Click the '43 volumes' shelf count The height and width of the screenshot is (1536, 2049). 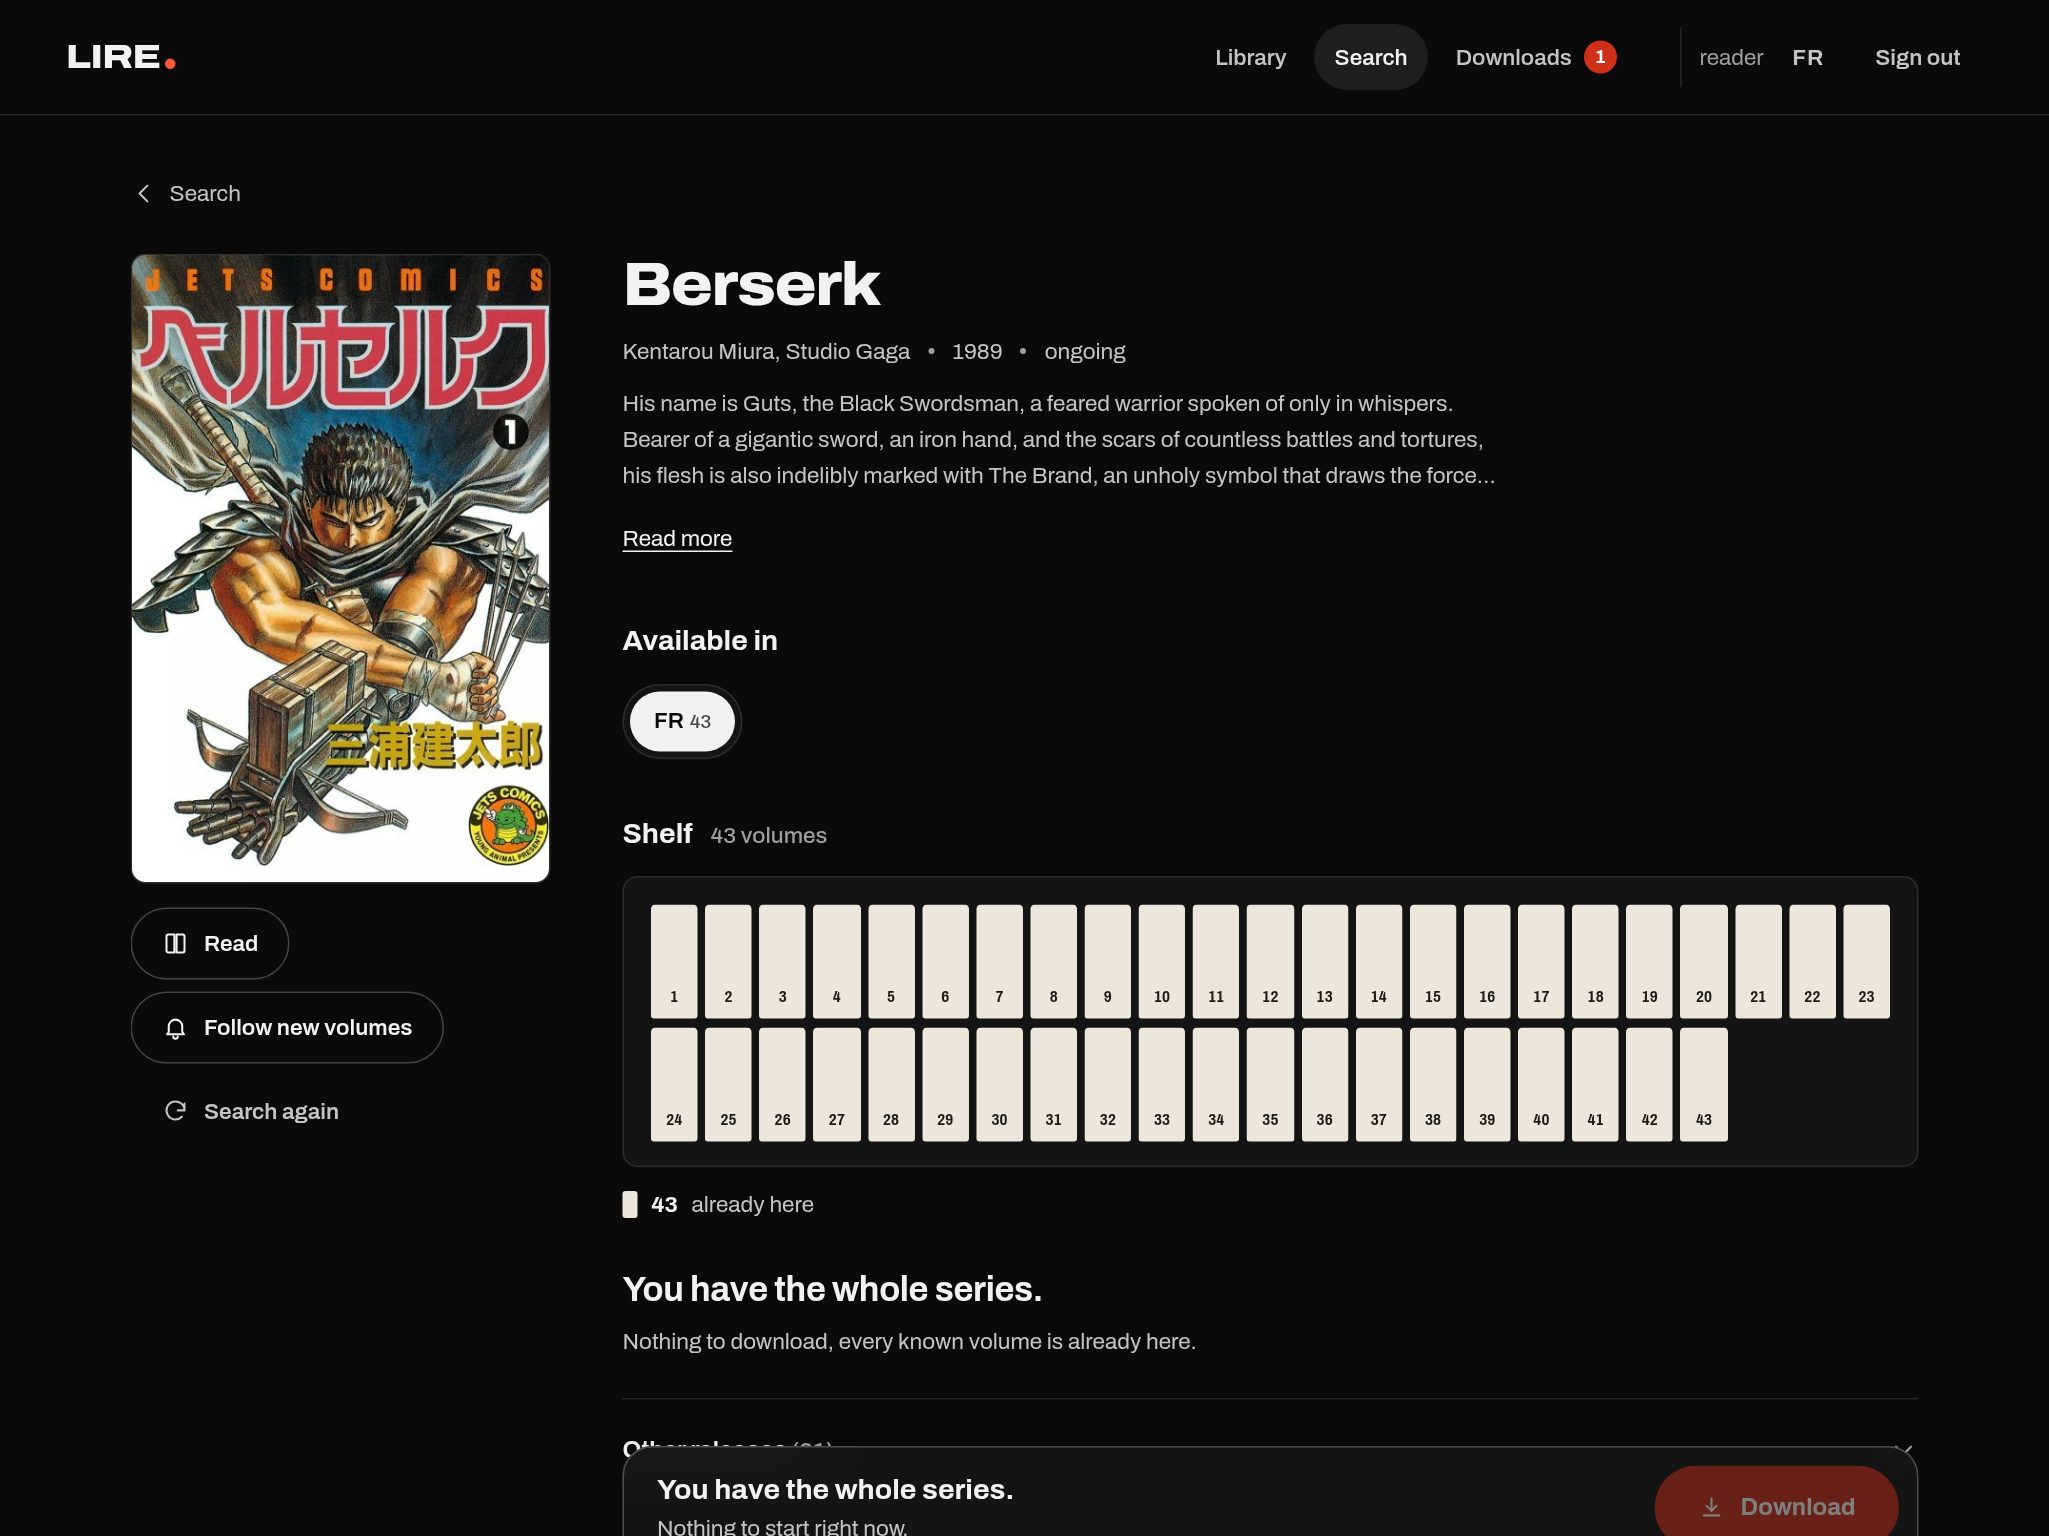[x=768, y=835]
